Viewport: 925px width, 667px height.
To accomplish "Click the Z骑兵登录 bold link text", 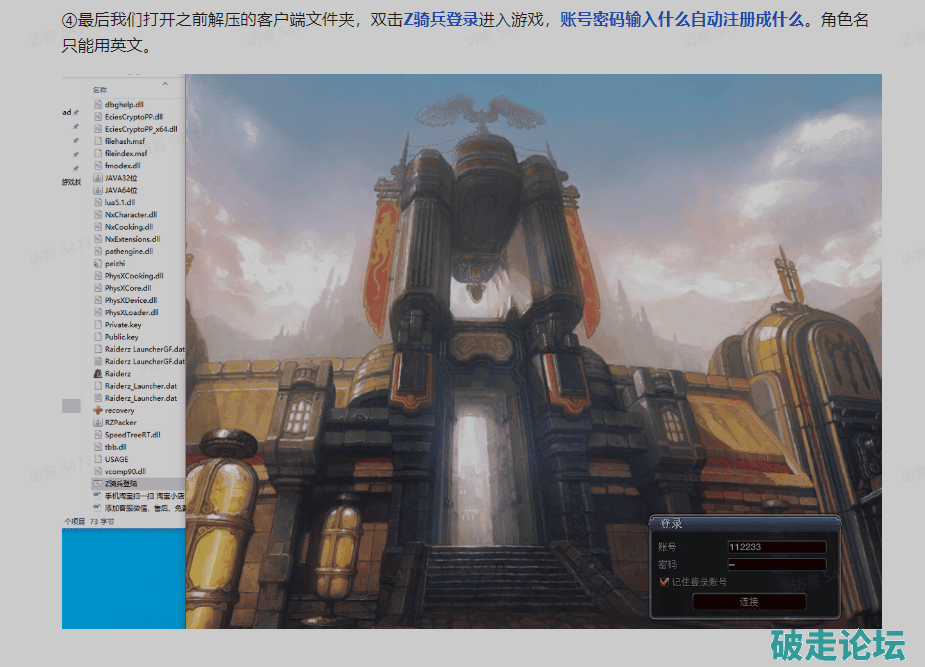I will point(440,19).
